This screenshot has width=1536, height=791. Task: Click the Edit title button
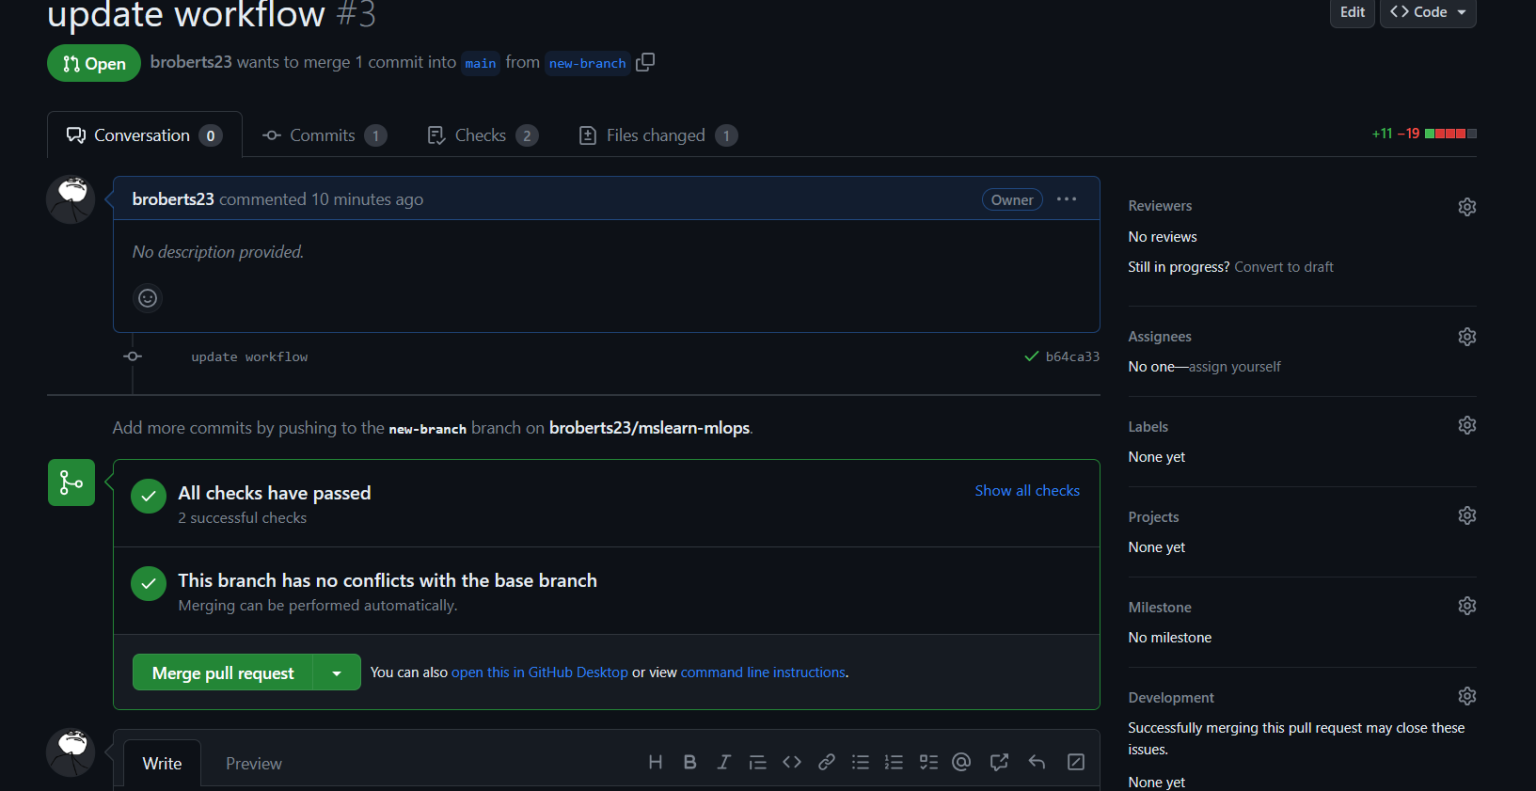click(1352, 13)
